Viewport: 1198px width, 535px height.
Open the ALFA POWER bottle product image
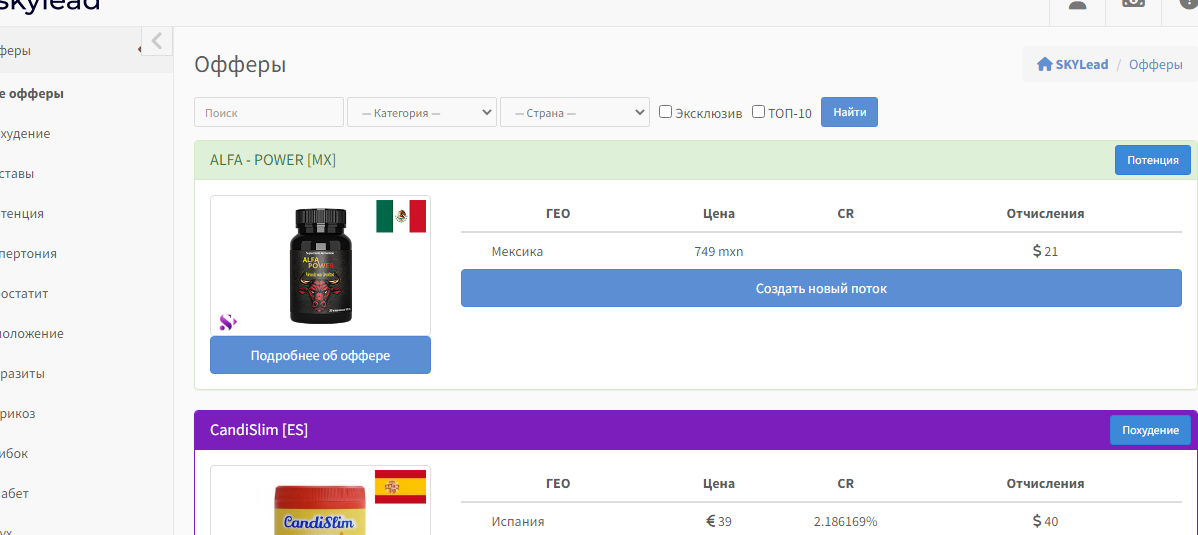[x=321, y=266]
